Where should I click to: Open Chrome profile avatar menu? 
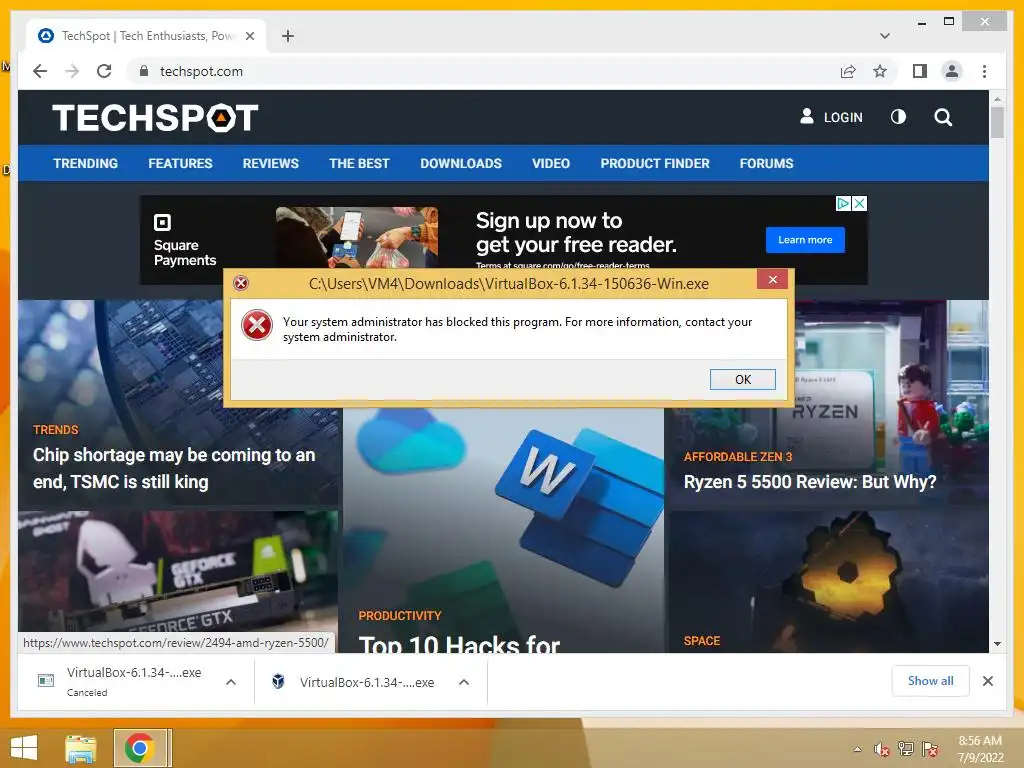[x=952, y=71]
